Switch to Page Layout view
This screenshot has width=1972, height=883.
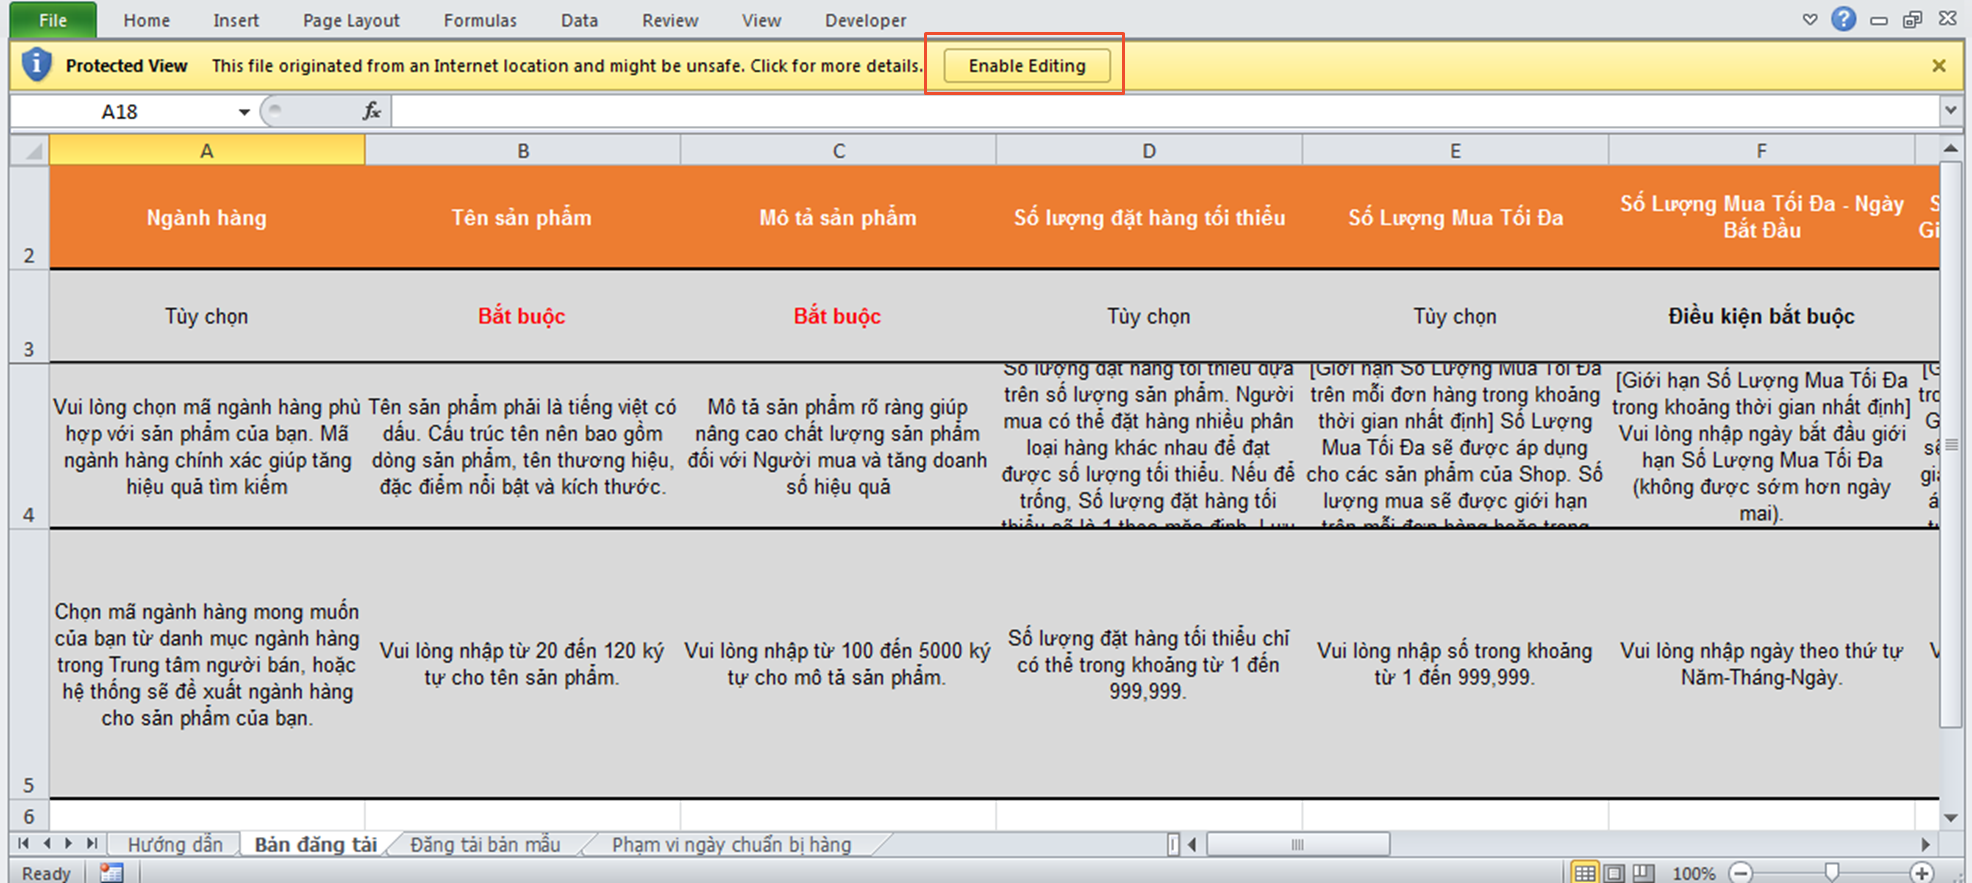tap(1614, 872)
